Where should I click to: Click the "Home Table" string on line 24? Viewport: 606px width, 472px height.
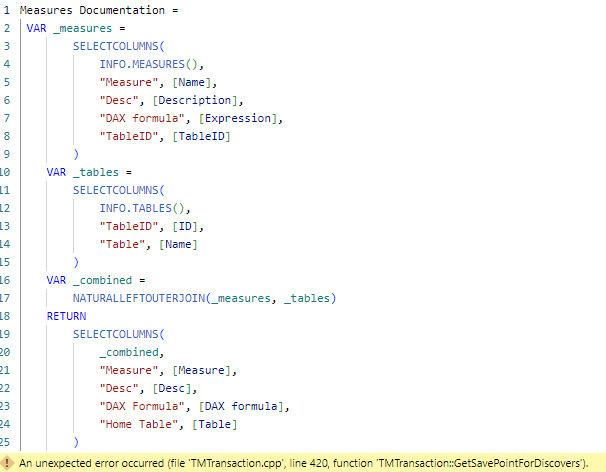pos(139,424)
